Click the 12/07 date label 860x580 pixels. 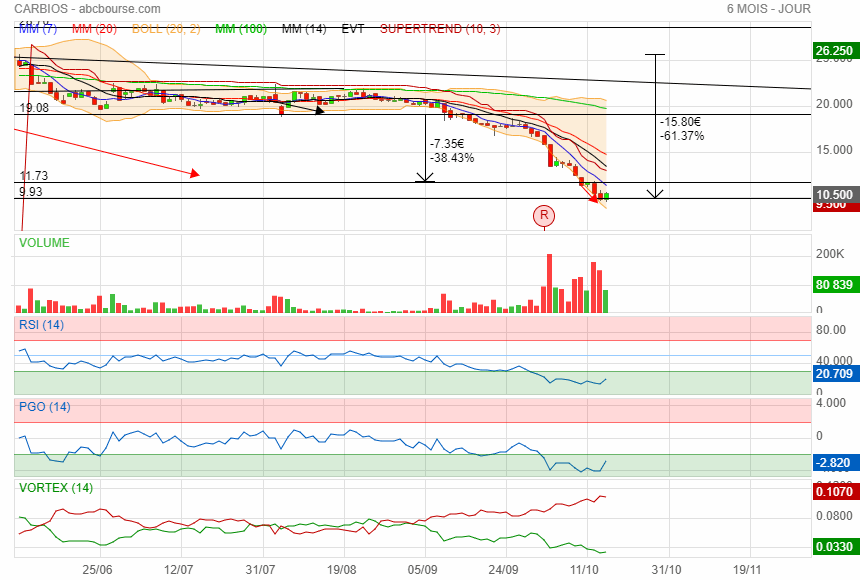pos(179,570)
